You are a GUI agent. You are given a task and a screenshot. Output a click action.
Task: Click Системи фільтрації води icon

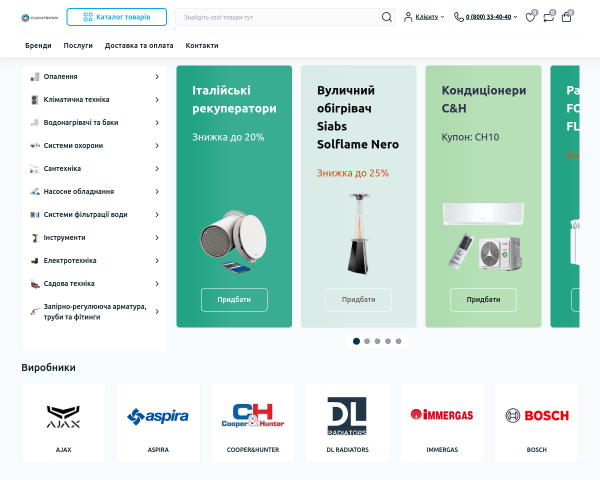pyautogui.click(x=35, y=214)
